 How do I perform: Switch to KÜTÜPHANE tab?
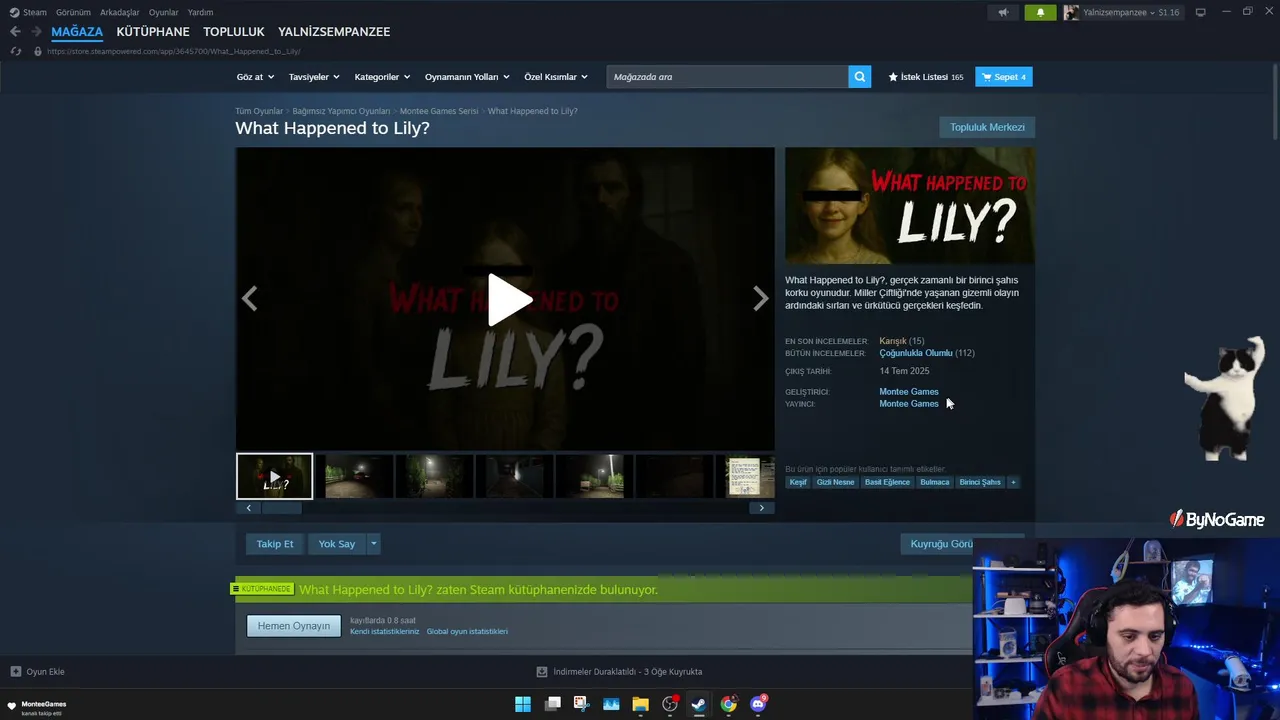(153, 32)
